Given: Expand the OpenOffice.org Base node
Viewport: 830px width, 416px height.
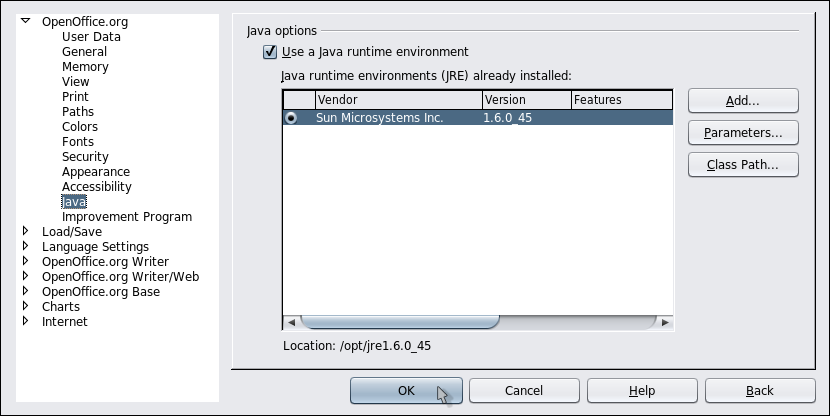Looking at the screenshot, I should (25, 291).
